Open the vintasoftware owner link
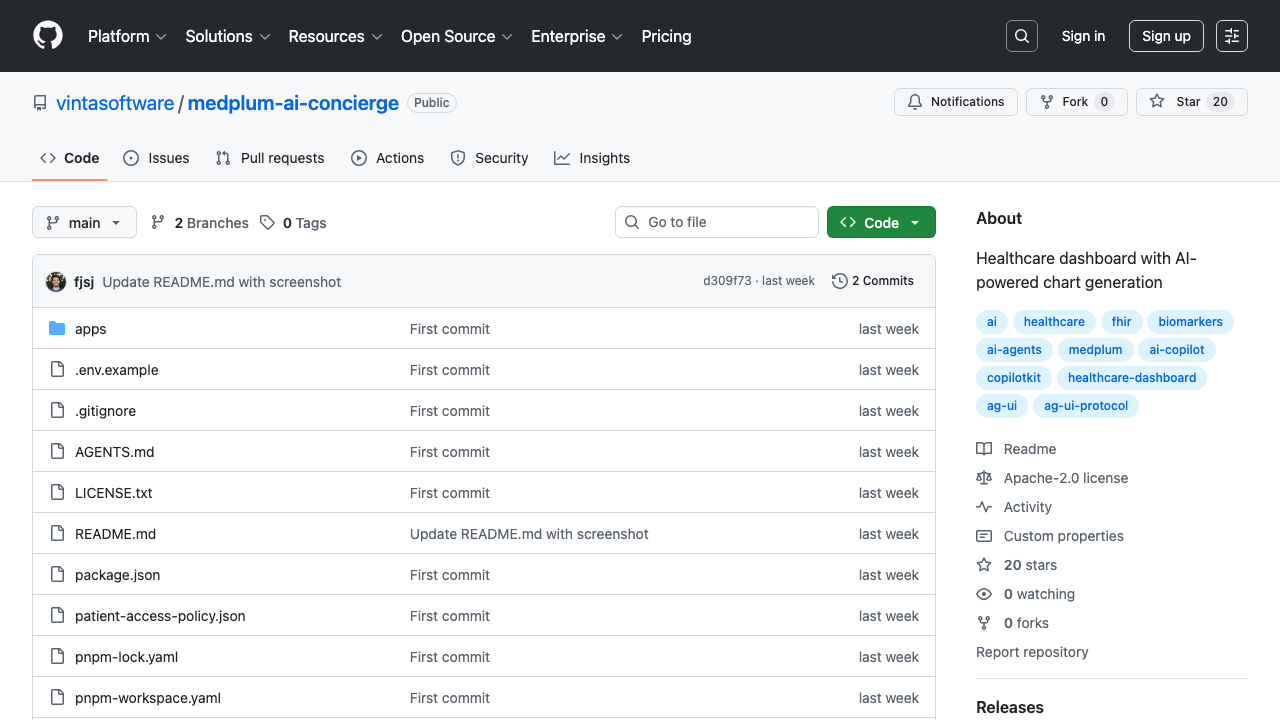 click(x=115, y=102)
